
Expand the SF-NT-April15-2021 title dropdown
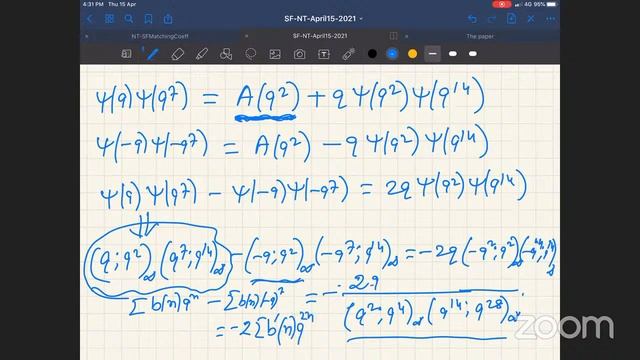tap(361, 19)
